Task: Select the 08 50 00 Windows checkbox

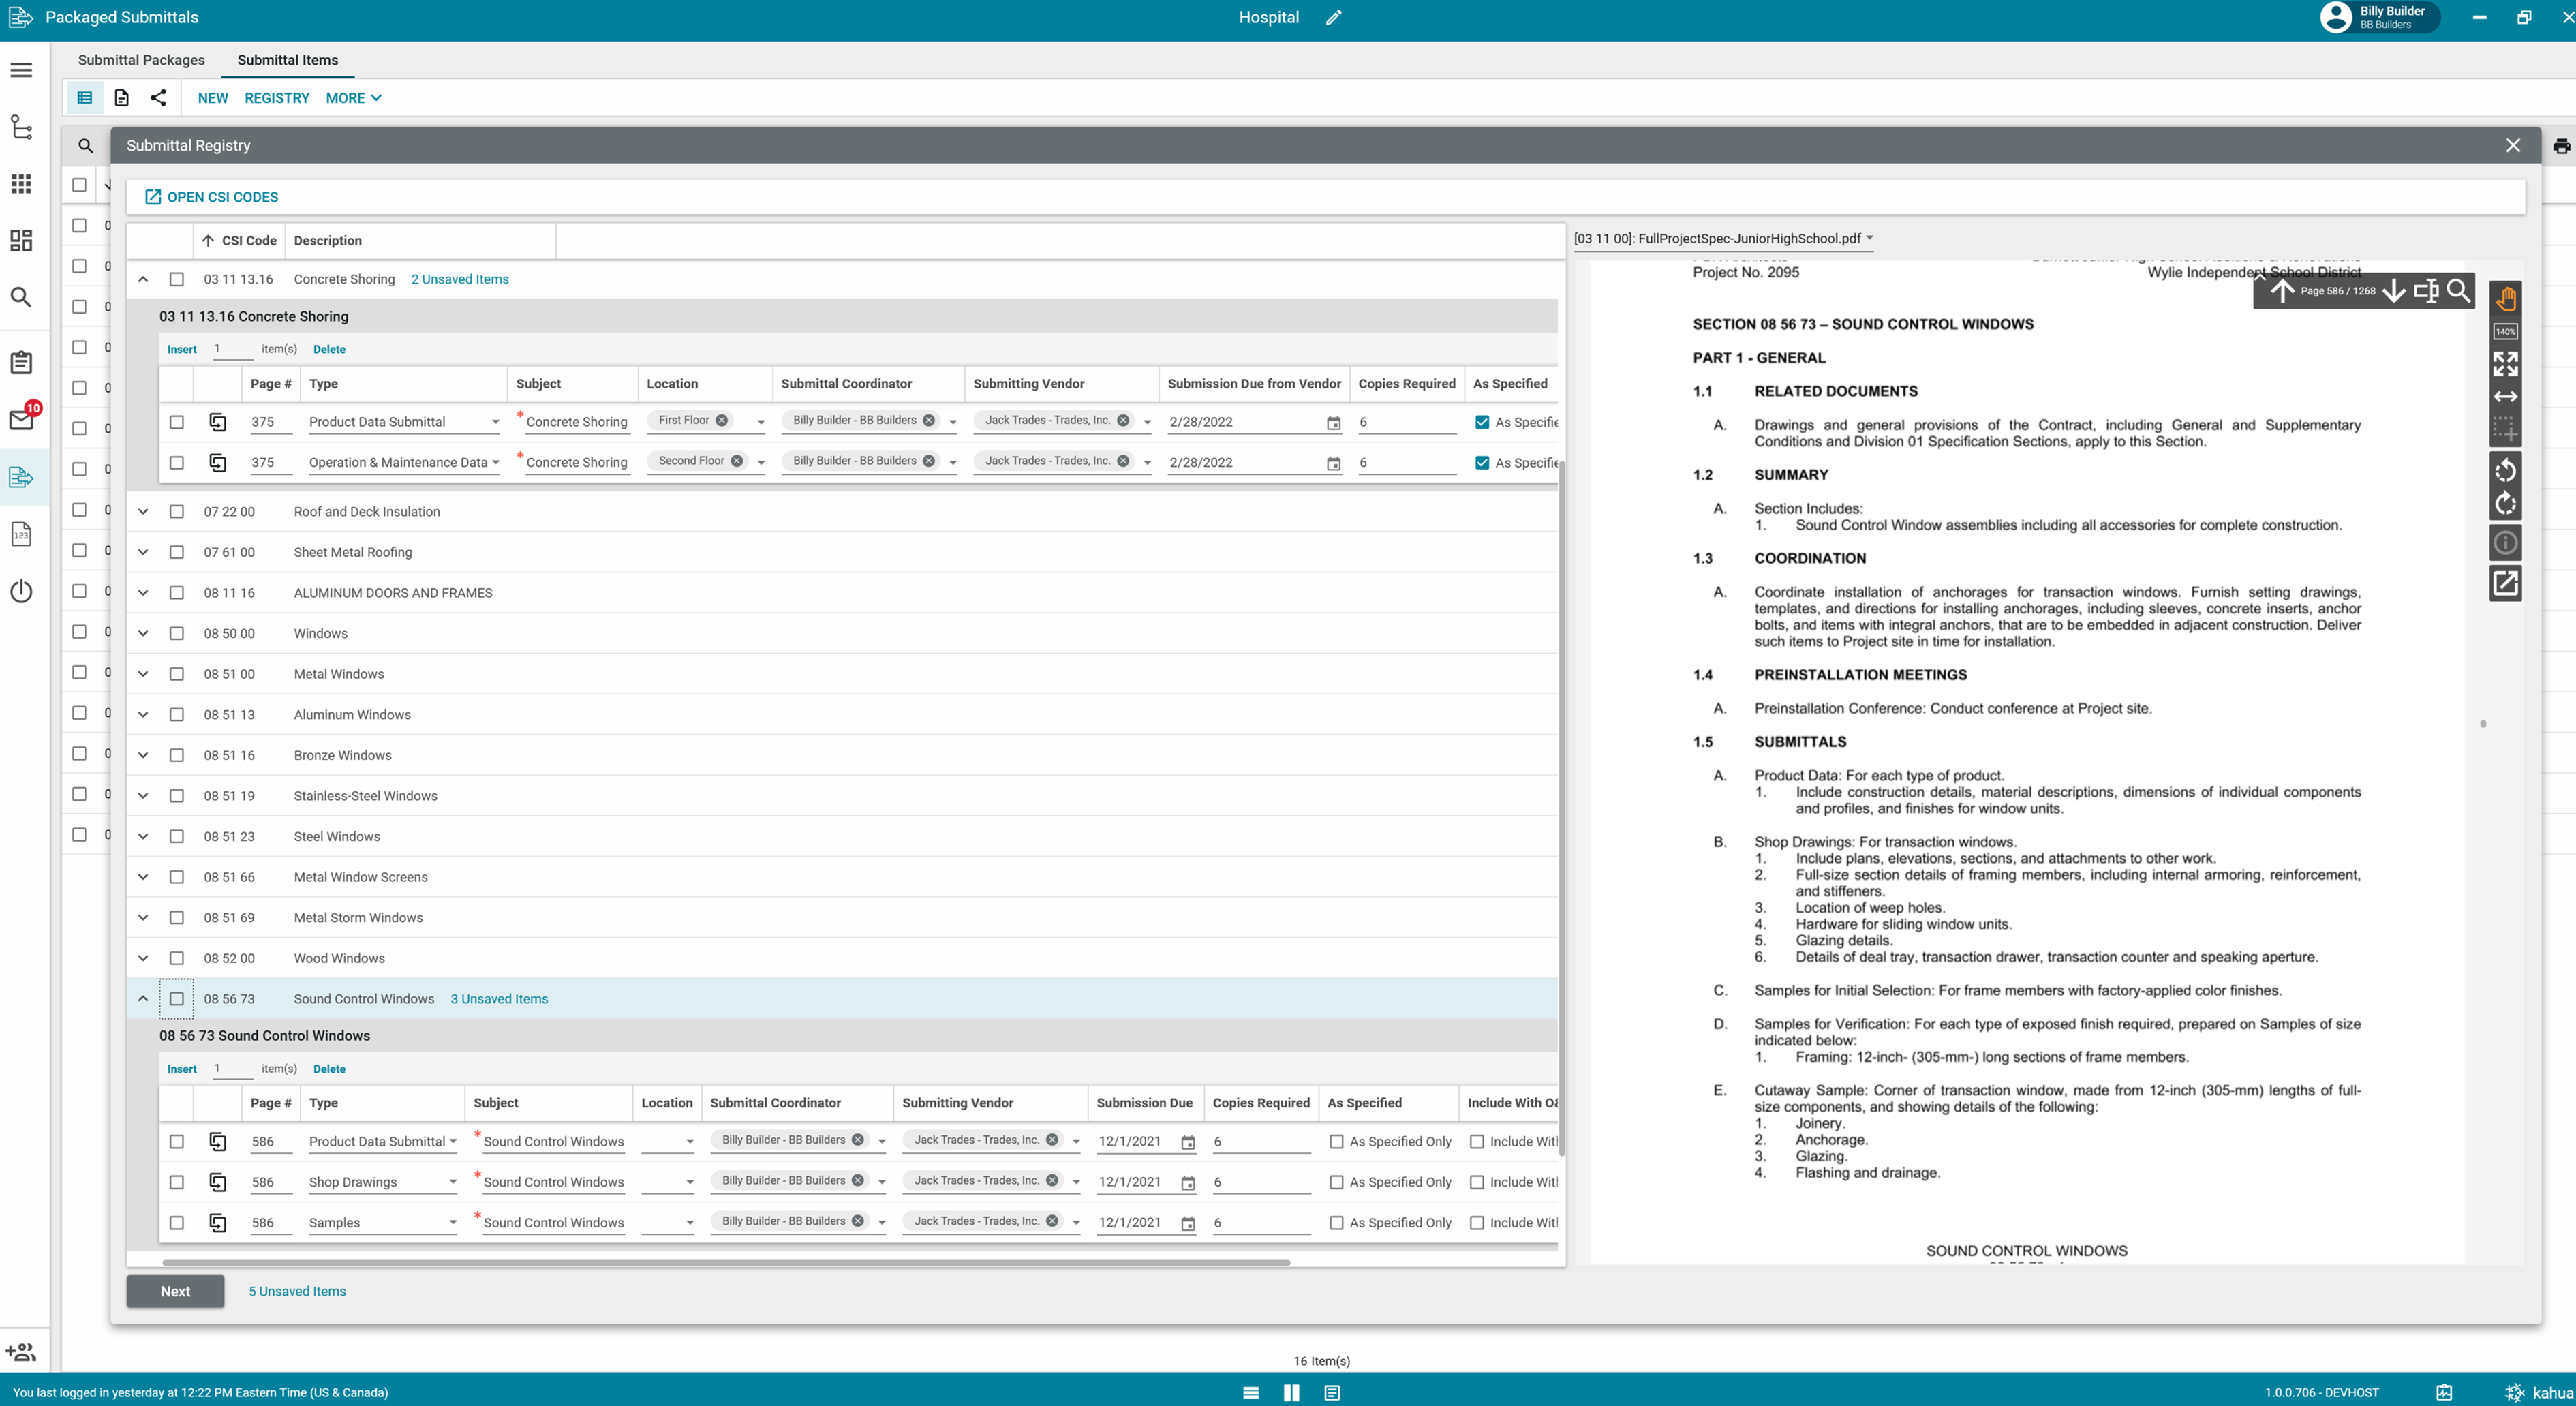Action: click(x=177, y=633)
